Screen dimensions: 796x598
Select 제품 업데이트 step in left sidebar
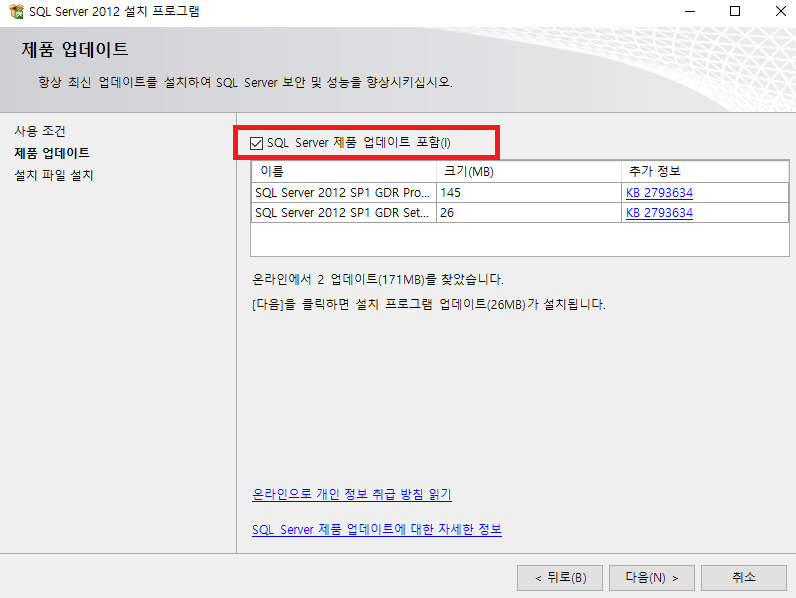point(52,153)
